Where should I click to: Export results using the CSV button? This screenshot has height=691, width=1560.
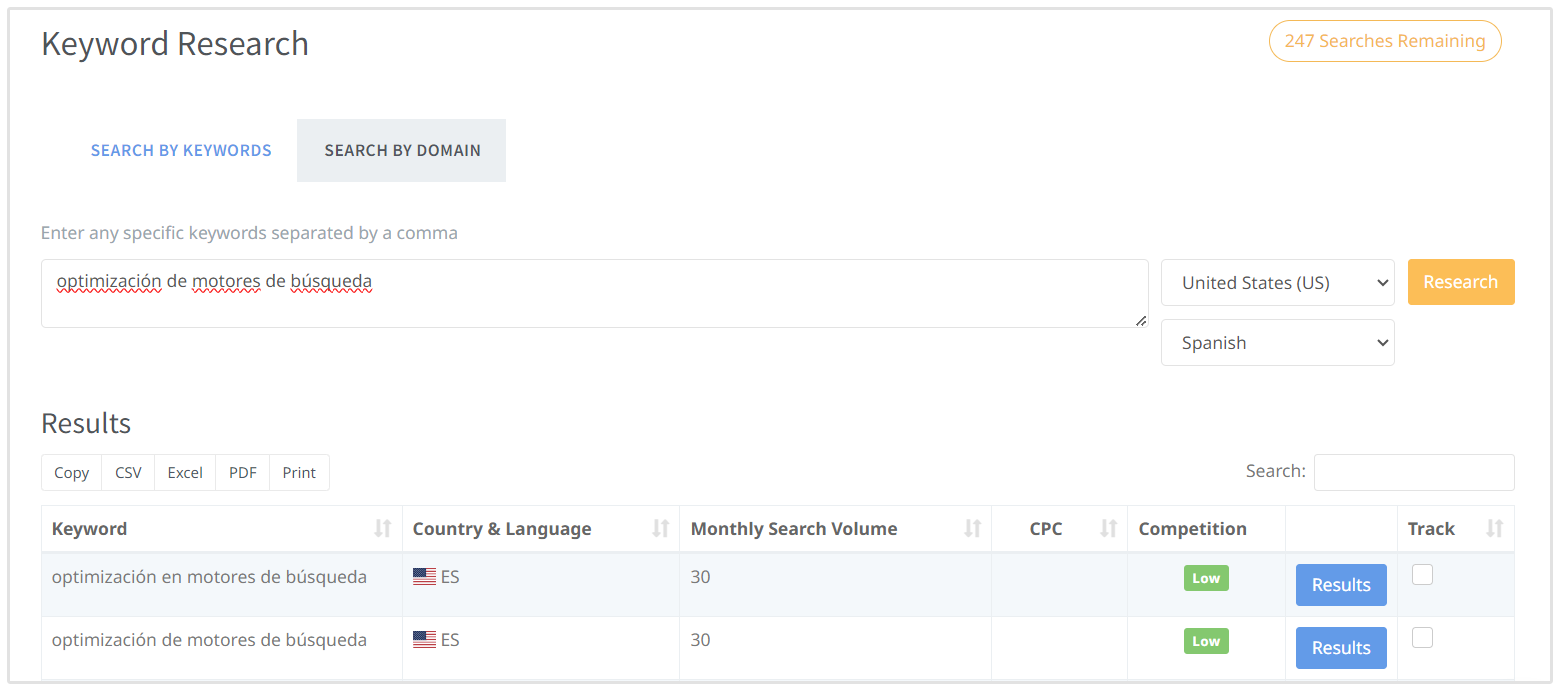pyautogui.click(x=128, y=473)
